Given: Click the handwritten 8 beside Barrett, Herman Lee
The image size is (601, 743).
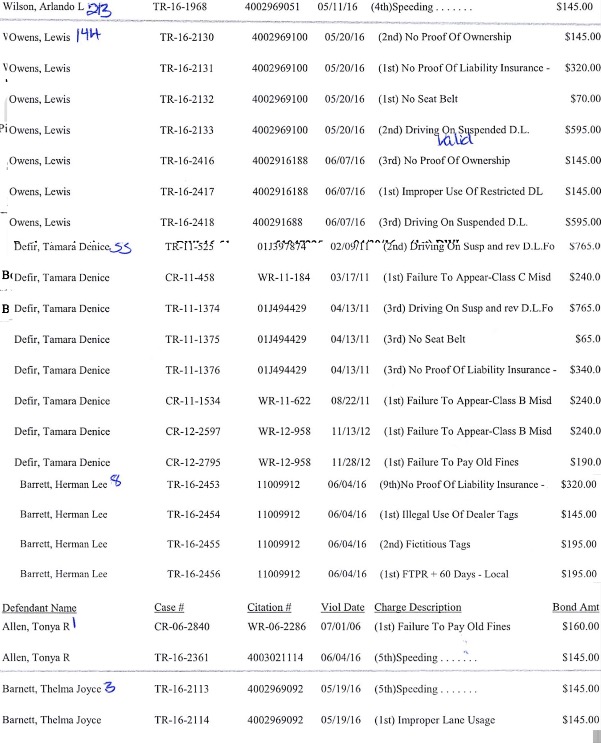Looking at the screenshot, I should (115, 483).
